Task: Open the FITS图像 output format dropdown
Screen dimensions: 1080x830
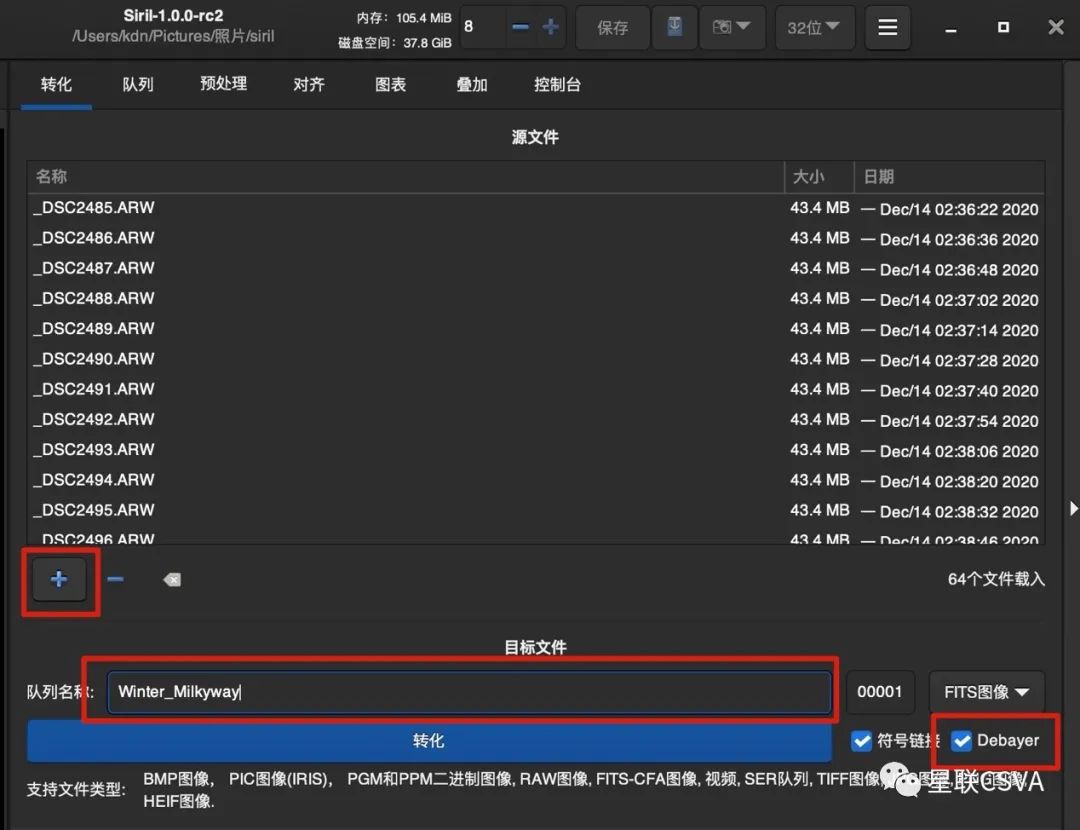Action: click(x=986, y=692)
